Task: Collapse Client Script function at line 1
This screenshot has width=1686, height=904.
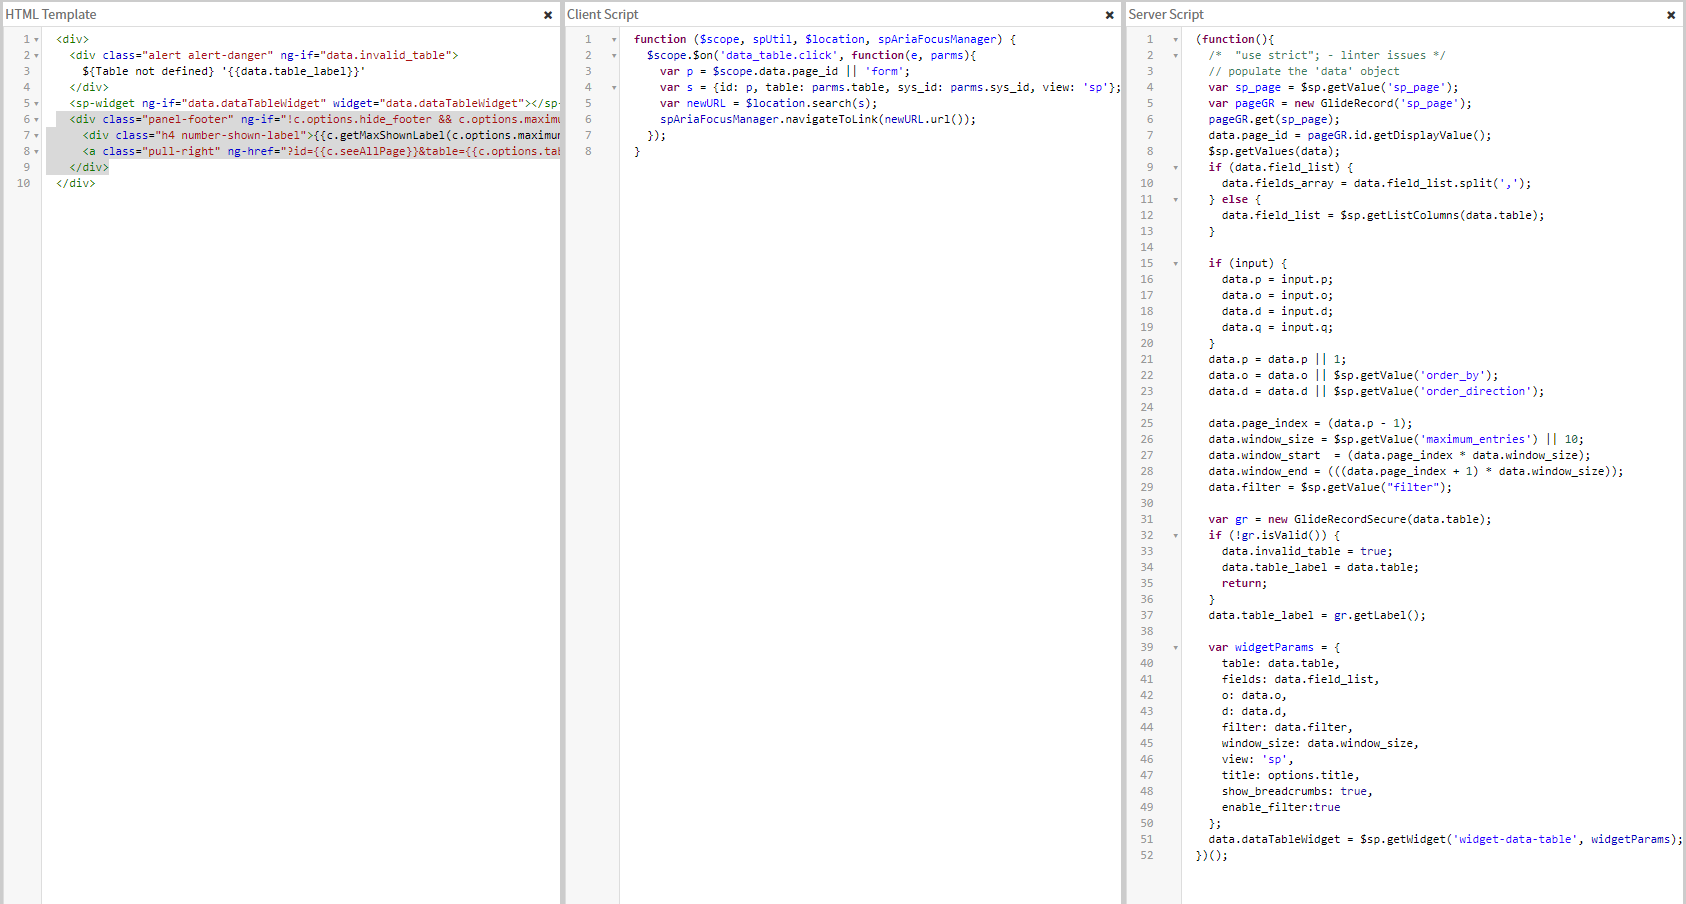Action: pos(614,40)
